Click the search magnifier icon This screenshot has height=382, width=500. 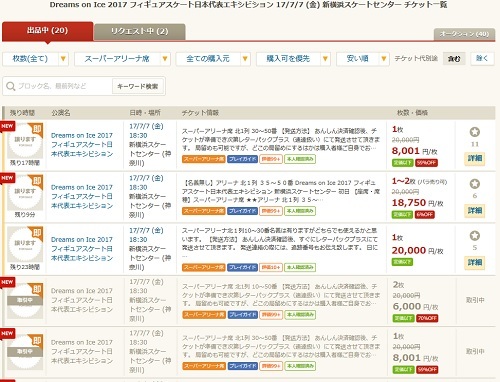point(10,86)
